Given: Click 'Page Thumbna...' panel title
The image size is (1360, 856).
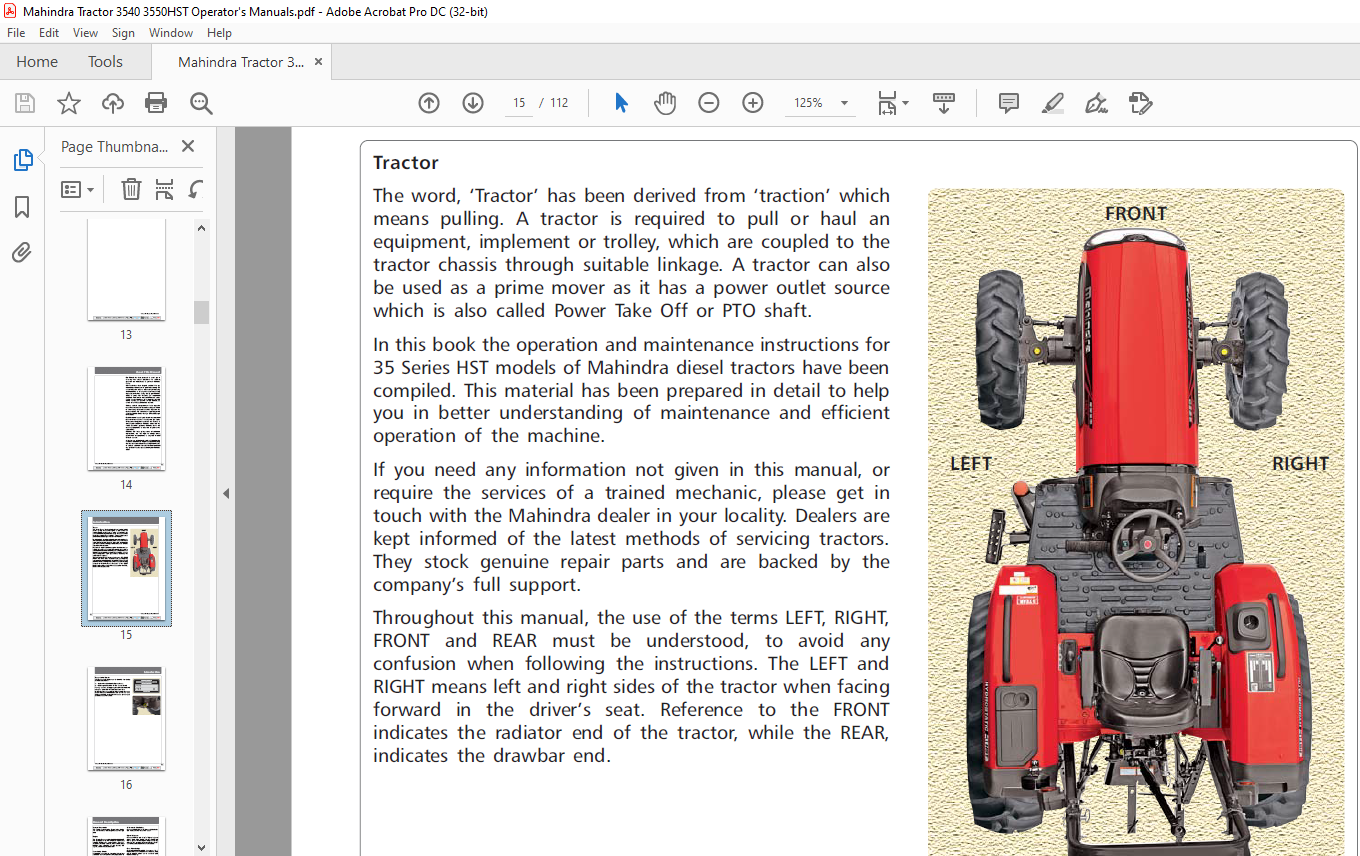Looking at the screenshot, I should [115, 146].
